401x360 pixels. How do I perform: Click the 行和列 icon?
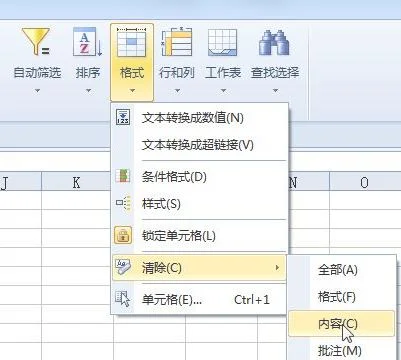pyautogui.click(x=177, y=42)
